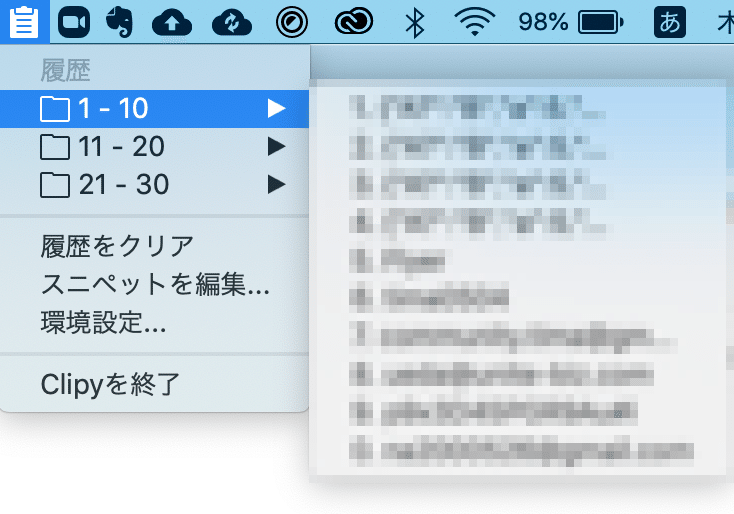Click the folder icon next to 11 - 20
The image size is (734, 514).
point(55,147)
